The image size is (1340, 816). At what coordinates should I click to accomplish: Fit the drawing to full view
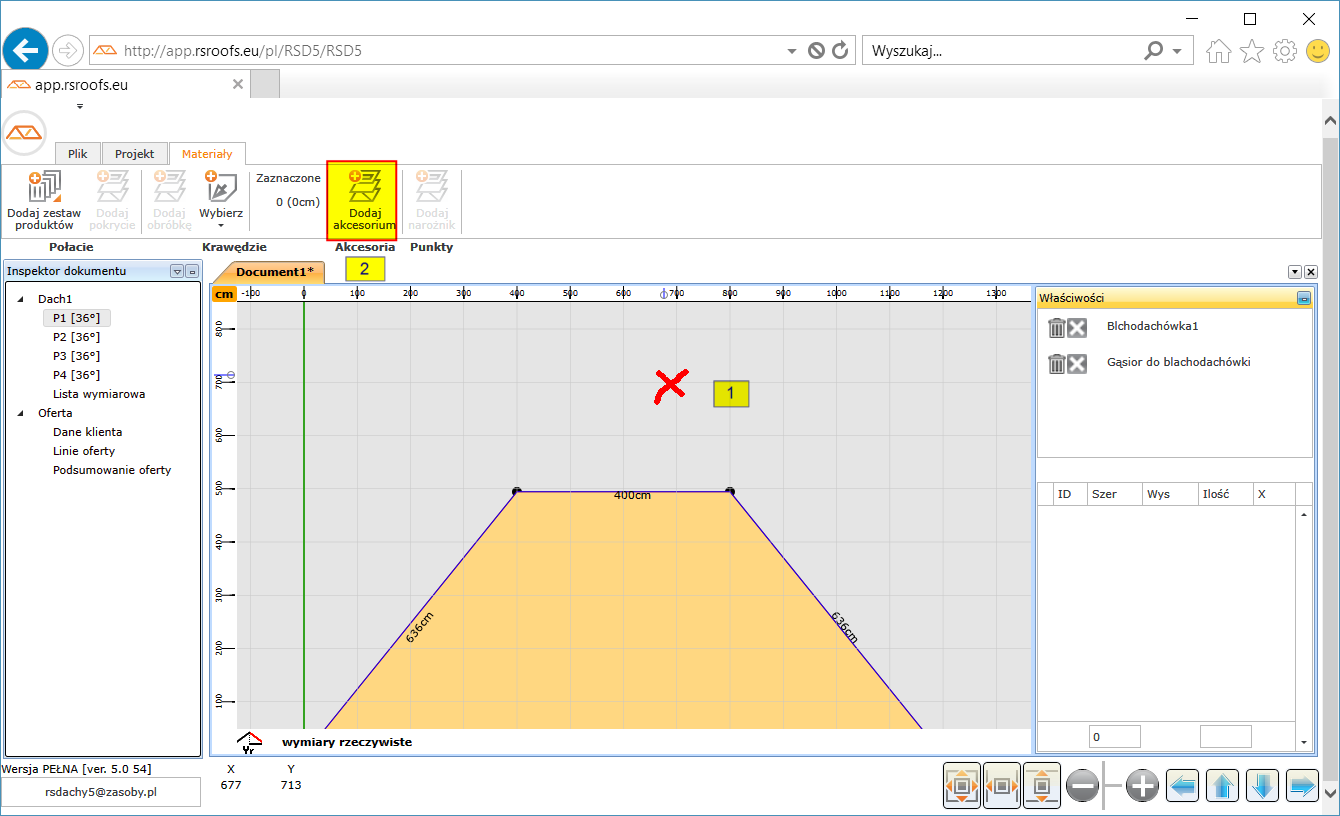pyautogui.click(x=962, y=787)
